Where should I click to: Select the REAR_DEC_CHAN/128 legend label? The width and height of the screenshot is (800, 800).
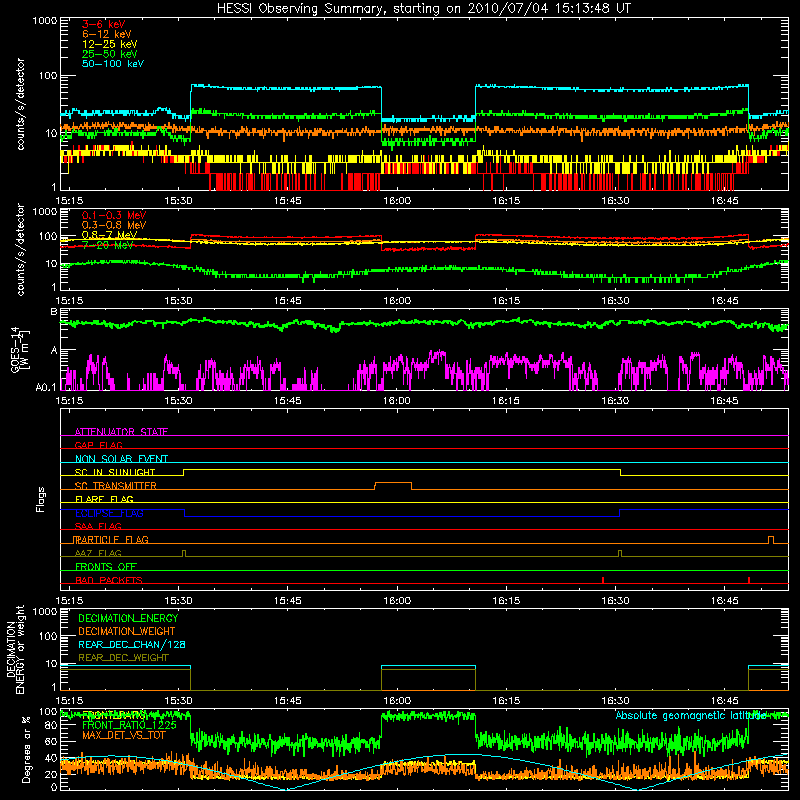tap(132, 644)
